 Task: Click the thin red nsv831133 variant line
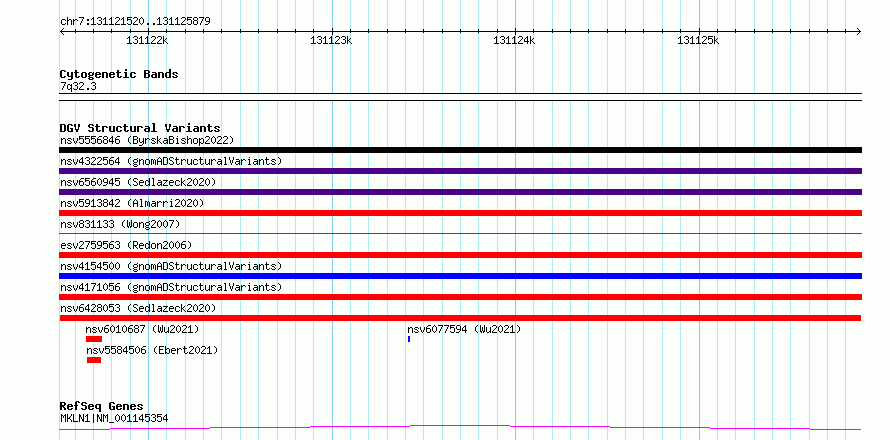click(x=460, y=233)
